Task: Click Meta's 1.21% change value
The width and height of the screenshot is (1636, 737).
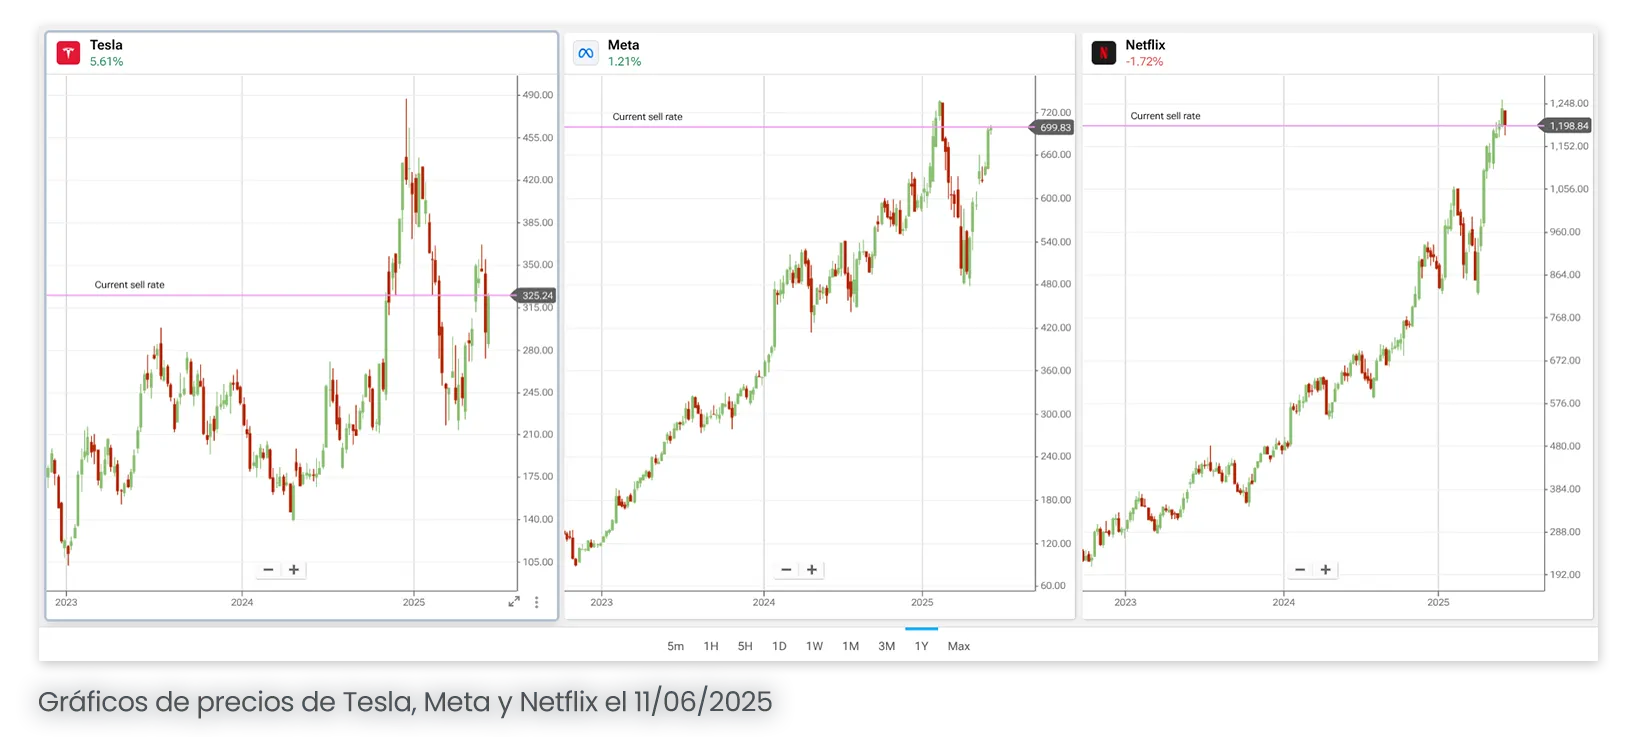Action: (624, 62)
